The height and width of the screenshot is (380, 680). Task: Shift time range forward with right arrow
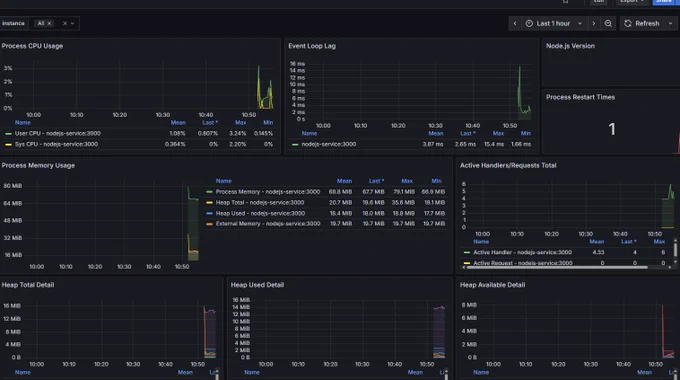click(x=594, y=23)
